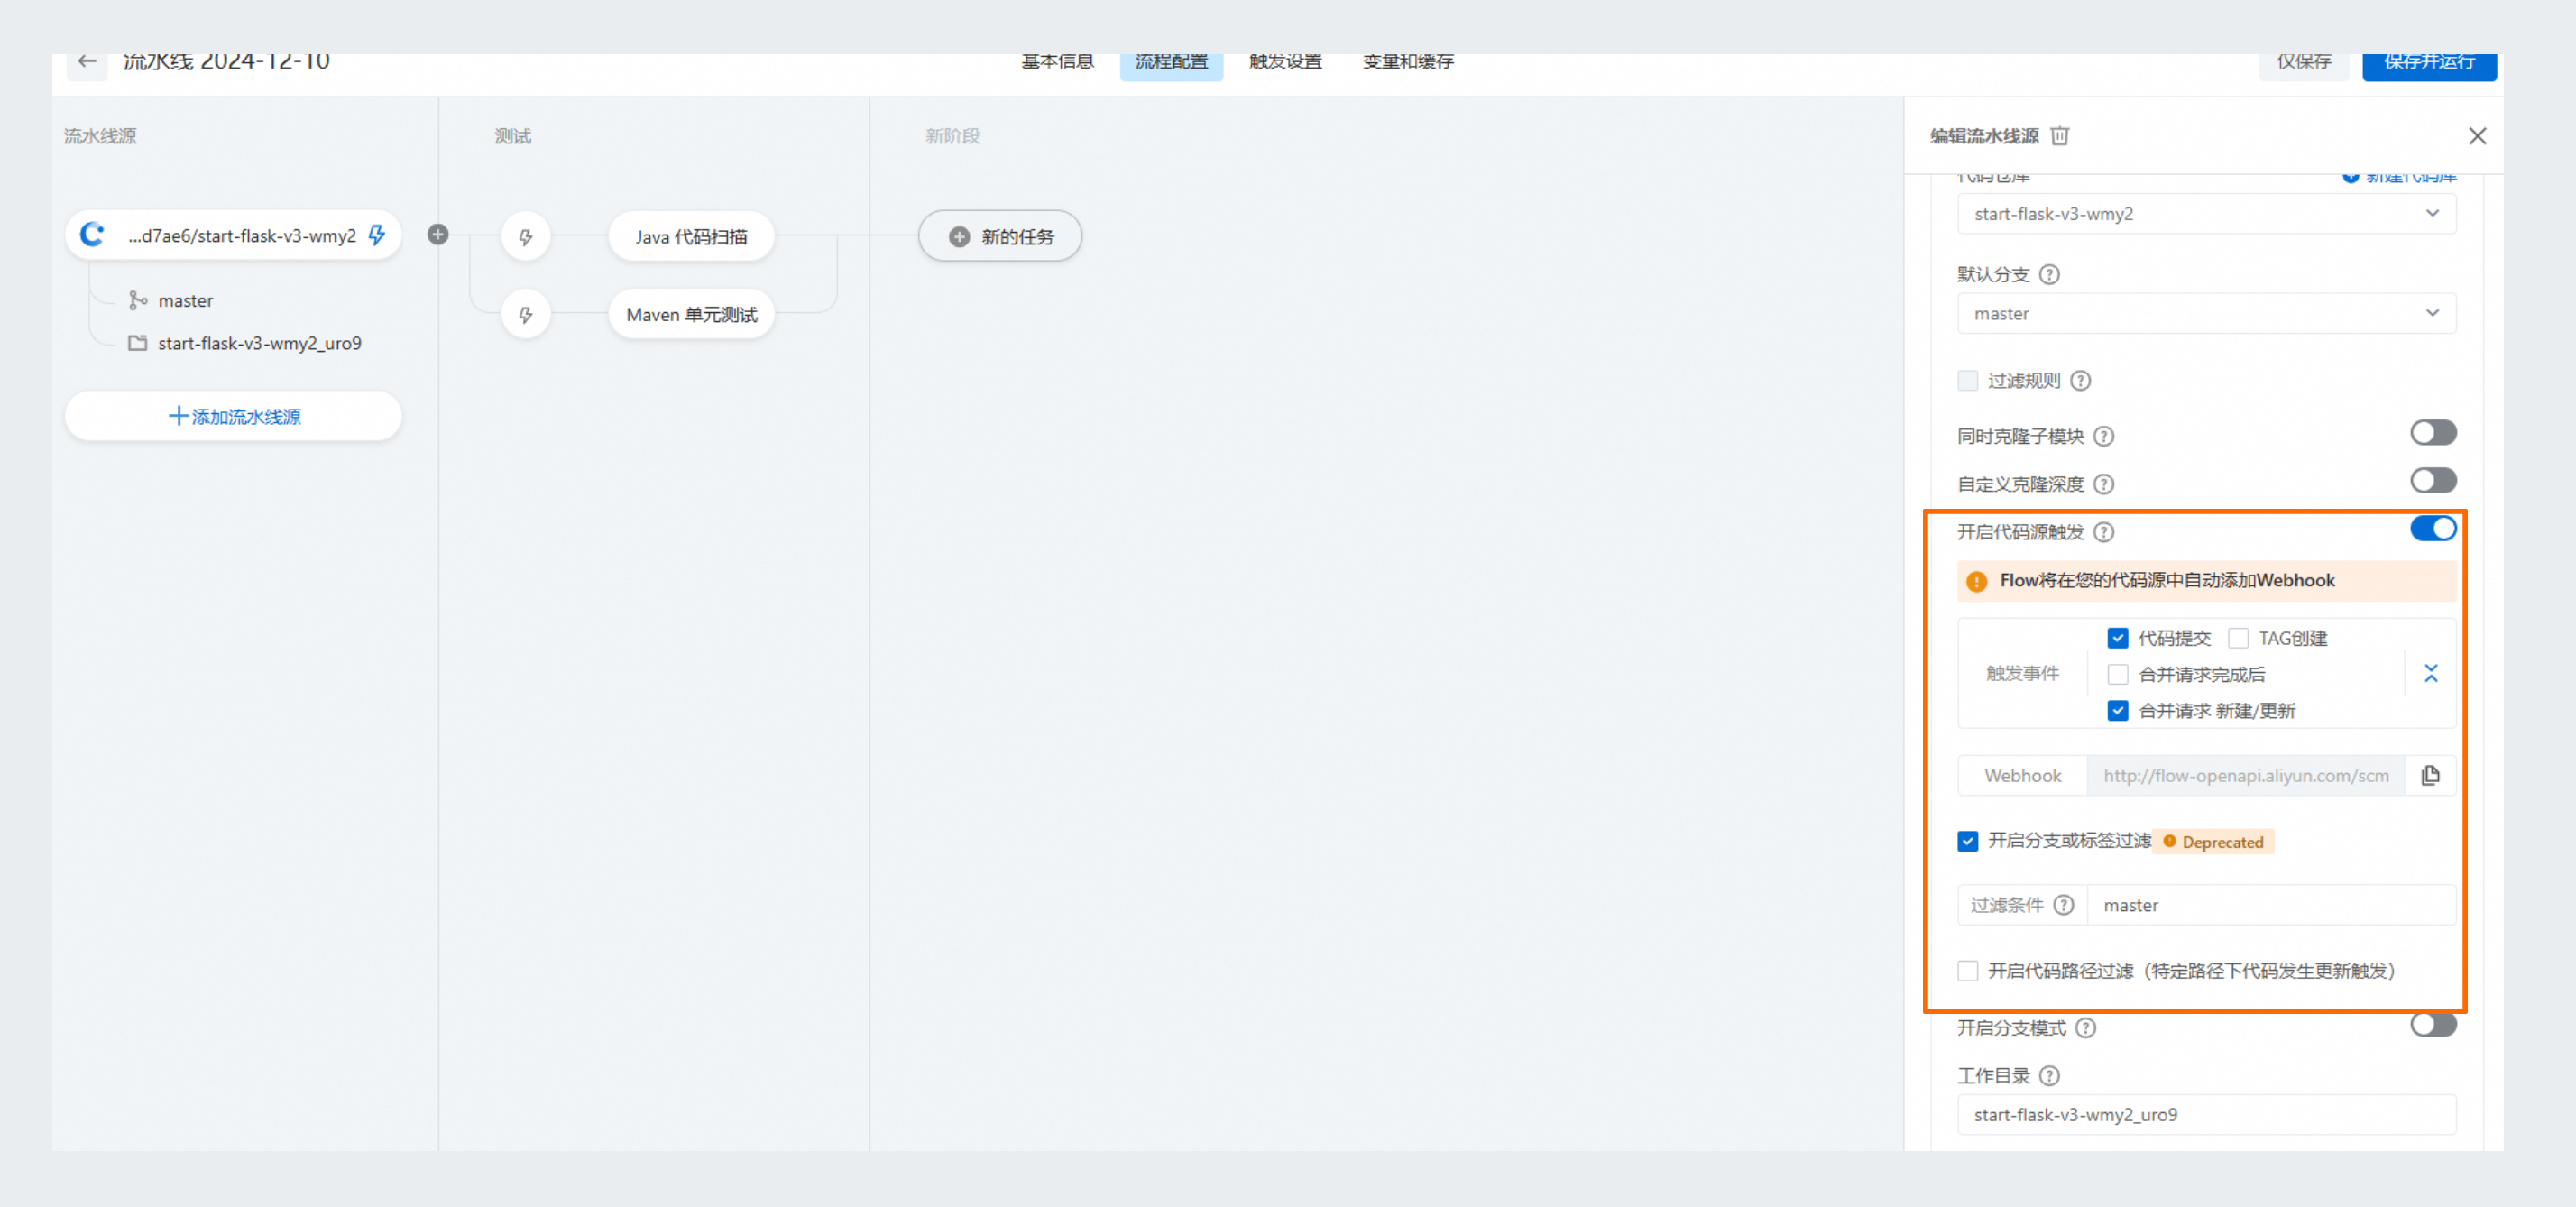Open help for 默认分支

pos(2049,274)
